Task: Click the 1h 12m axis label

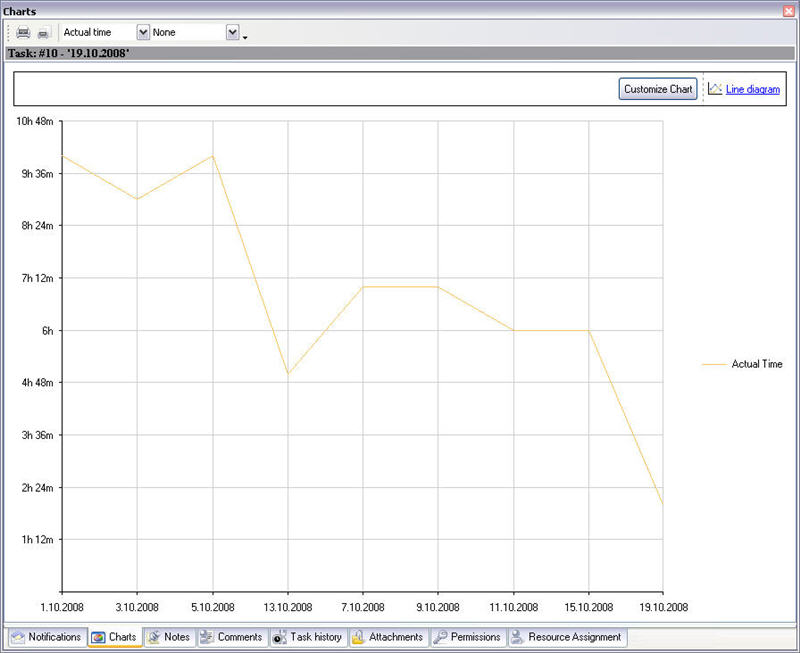Action: point(37,539)
